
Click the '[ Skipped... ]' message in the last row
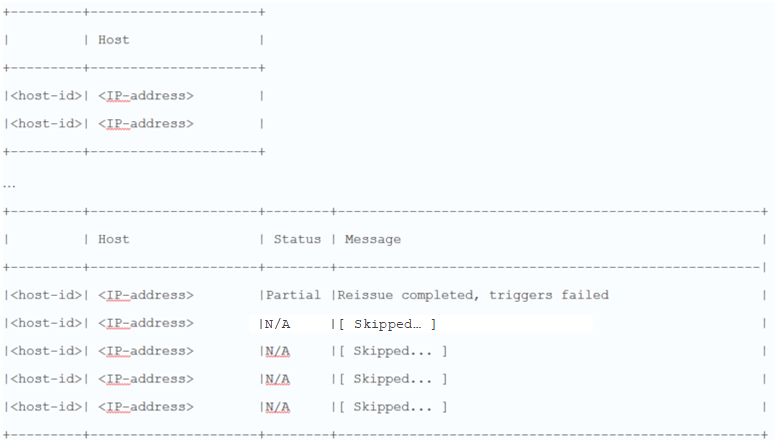tap(393, 407)
